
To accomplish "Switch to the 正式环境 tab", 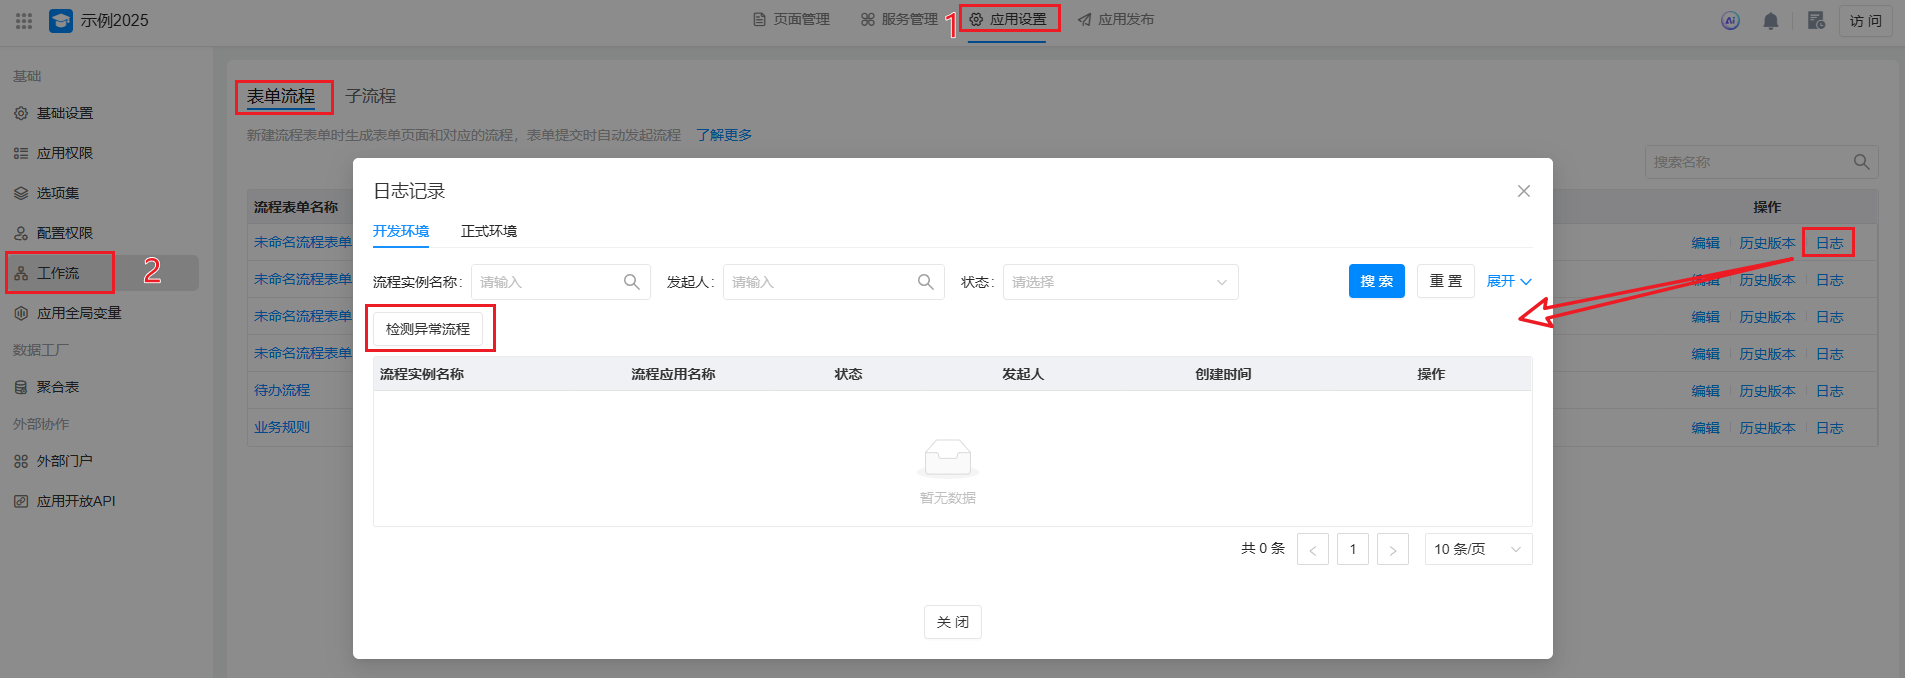I will click(x=488, y=231).
